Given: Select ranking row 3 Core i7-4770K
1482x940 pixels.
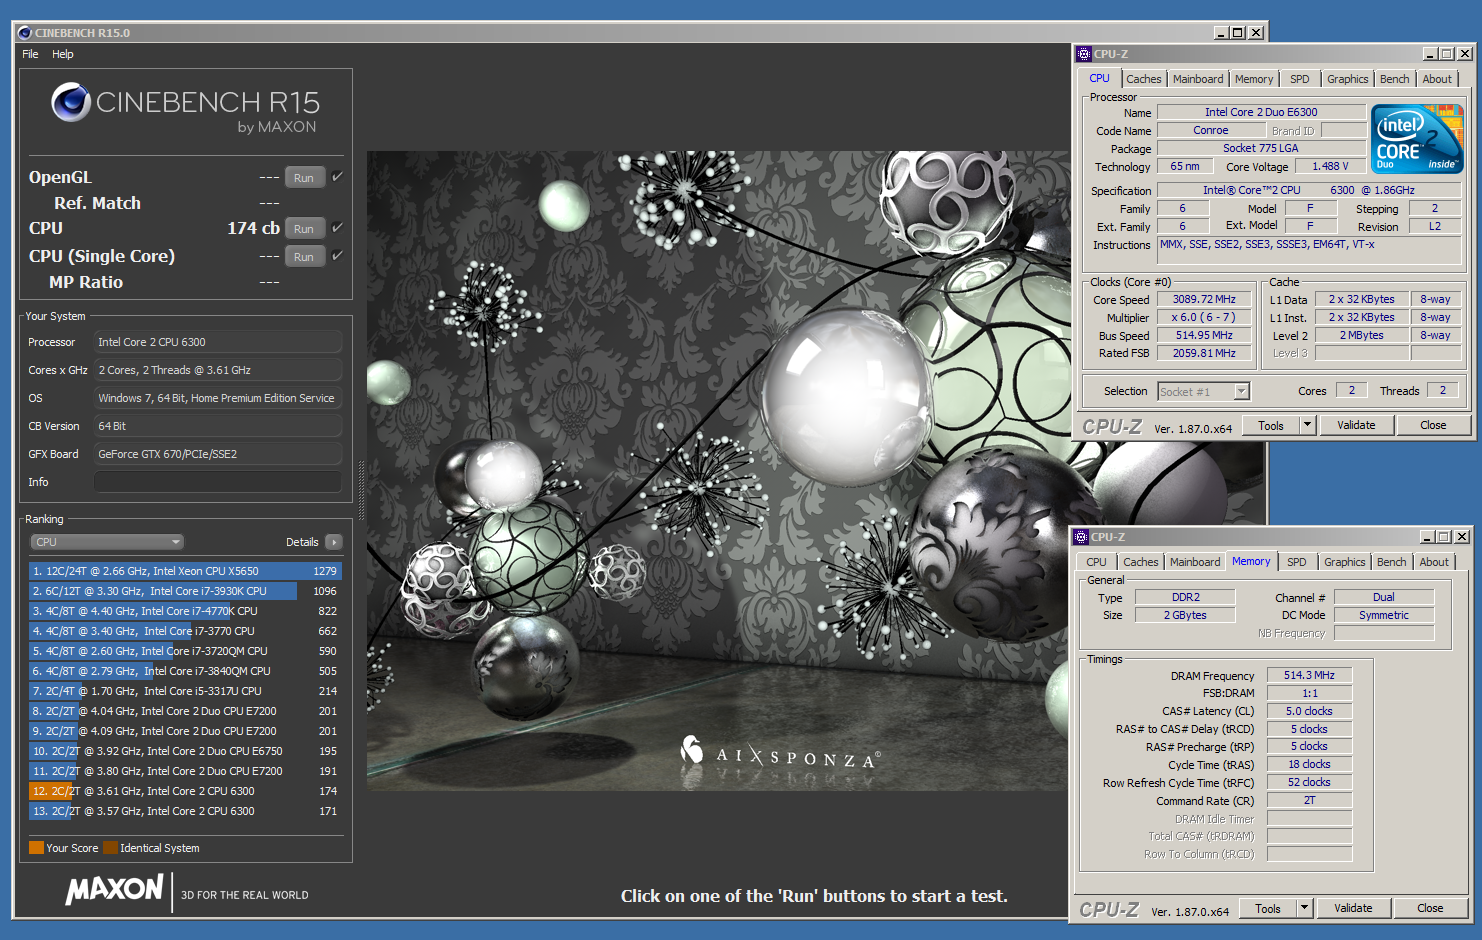Looking at the screenshot, I should coord(185,611).
